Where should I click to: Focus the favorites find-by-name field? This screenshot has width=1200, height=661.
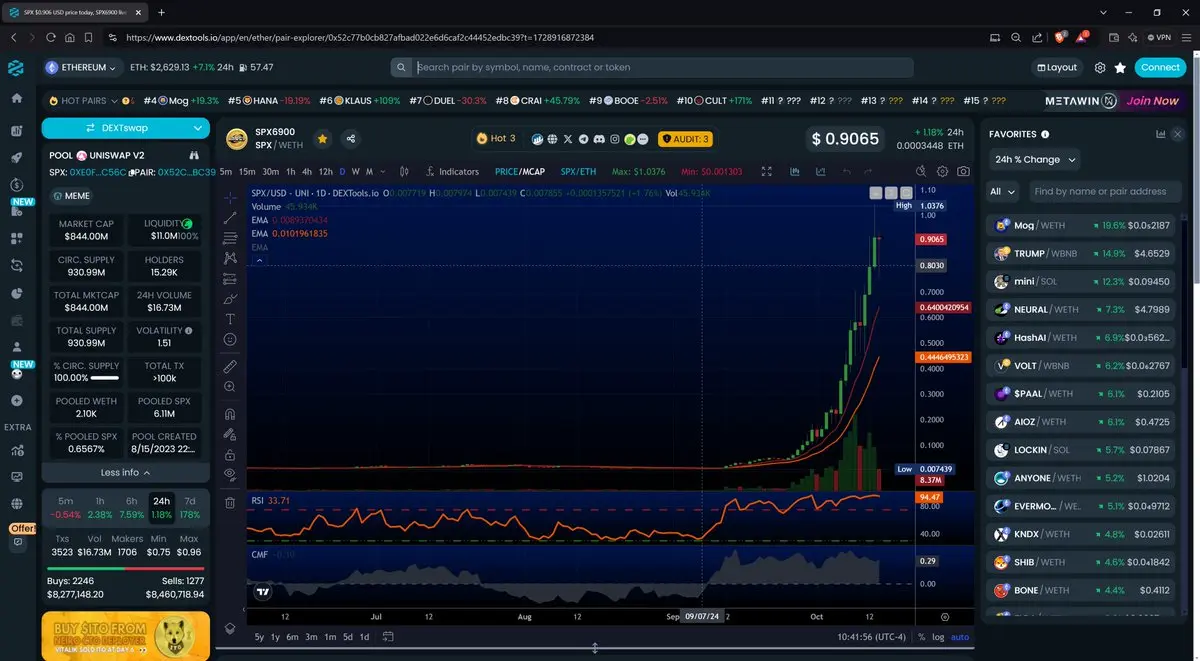click(x=1104, y=191)
